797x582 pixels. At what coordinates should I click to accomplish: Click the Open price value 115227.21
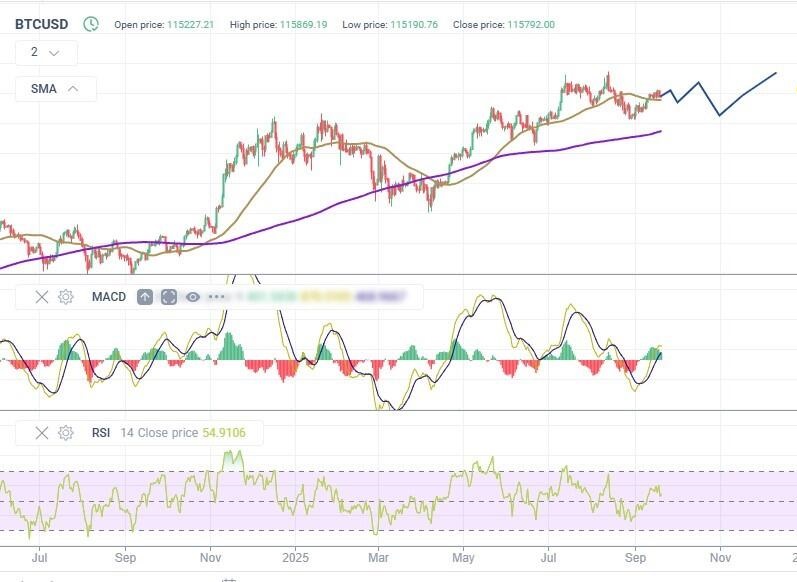point(193,24)
